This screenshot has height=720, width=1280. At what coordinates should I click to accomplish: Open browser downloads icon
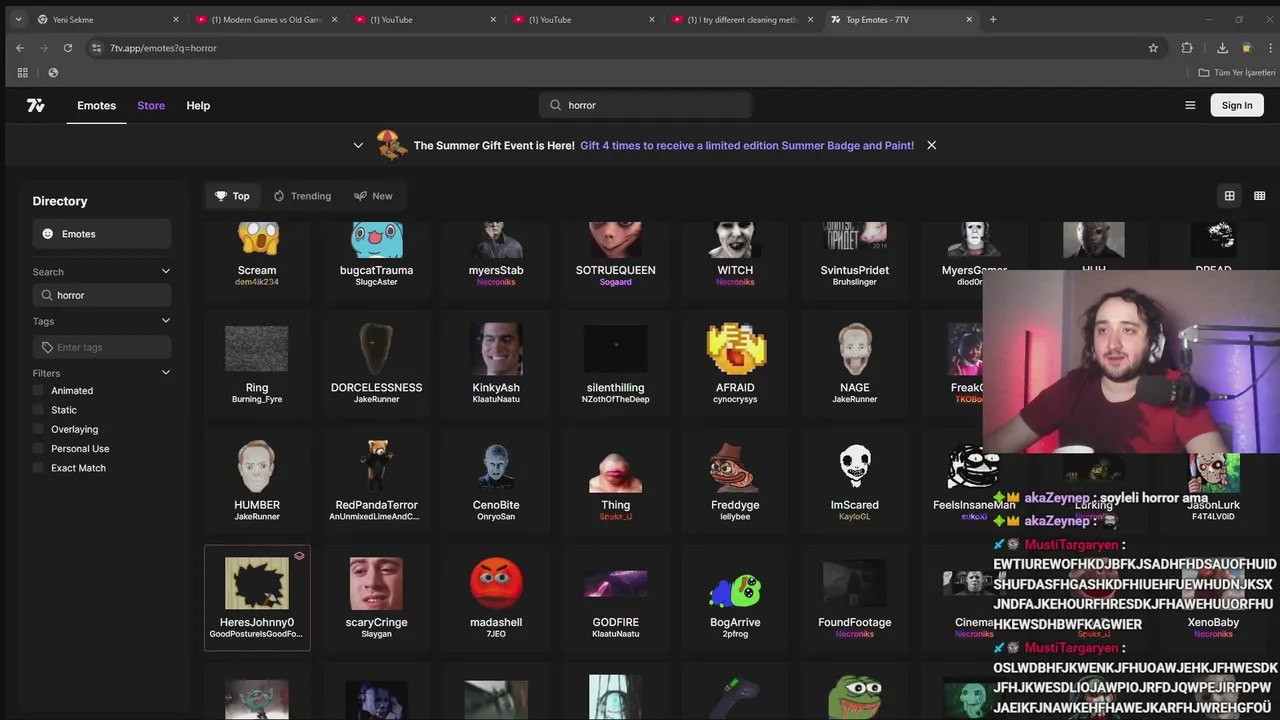click(x=1222, y=48)
